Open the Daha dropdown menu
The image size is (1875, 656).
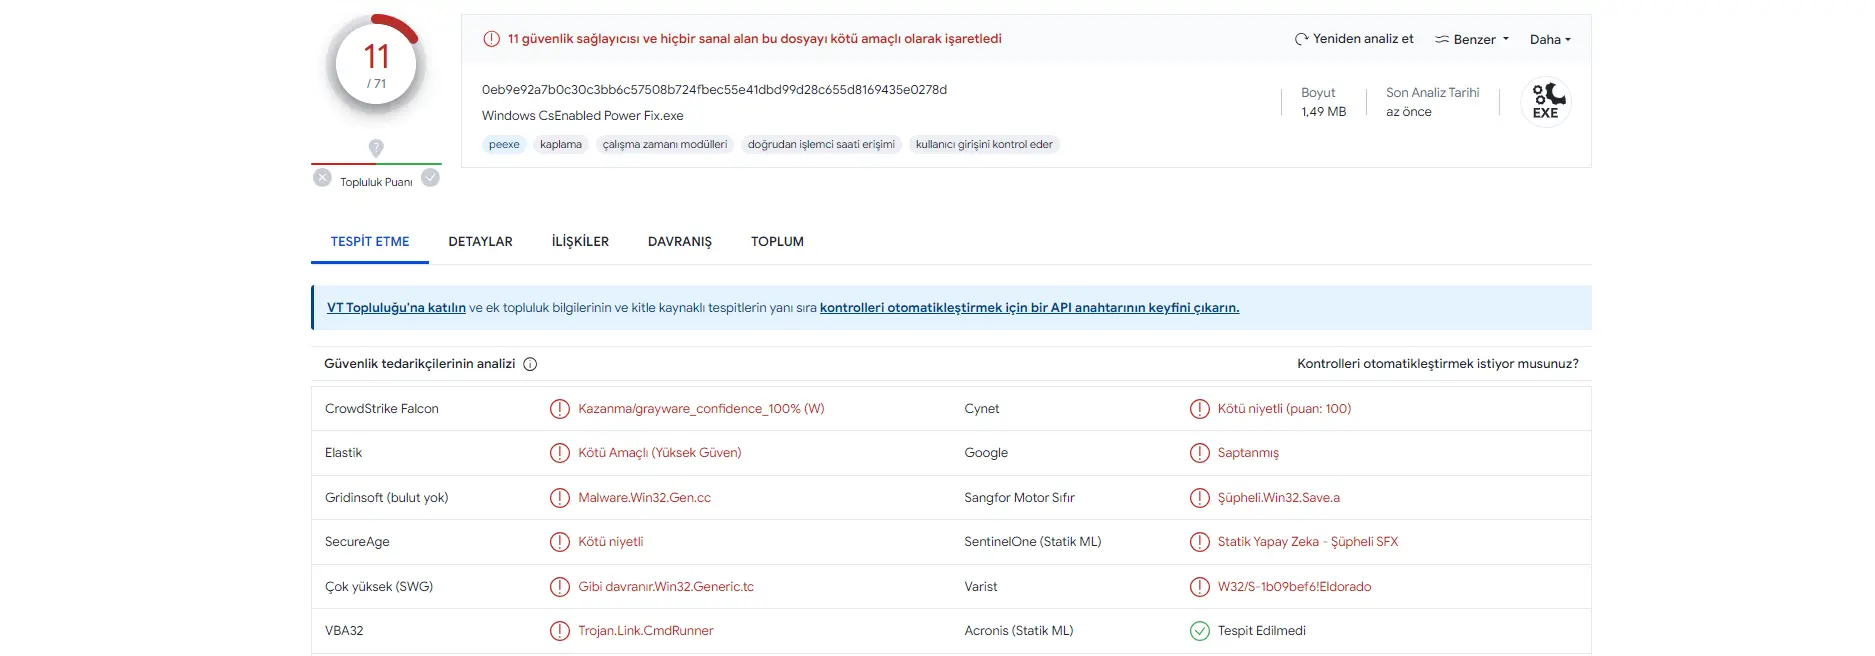tap(1550, 39)
